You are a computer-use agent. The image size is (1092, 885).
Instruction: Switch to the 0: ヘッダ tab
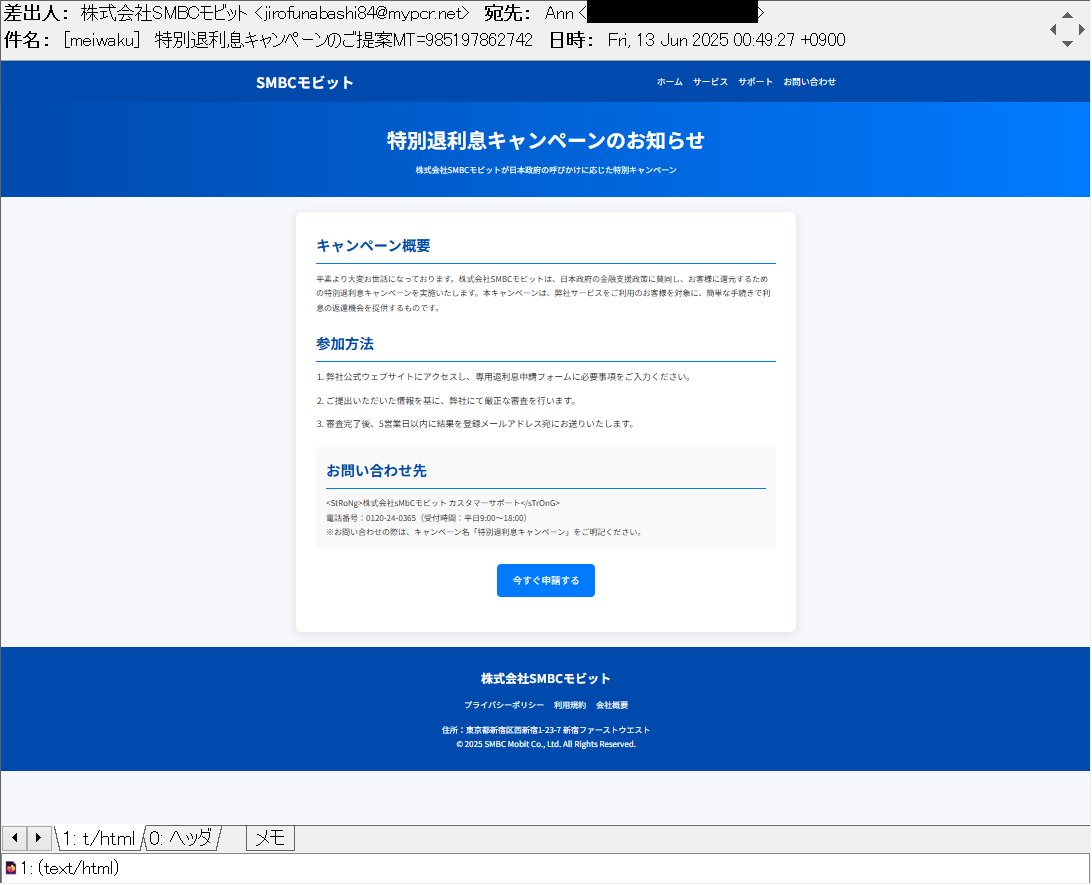(x=180, y=838)
